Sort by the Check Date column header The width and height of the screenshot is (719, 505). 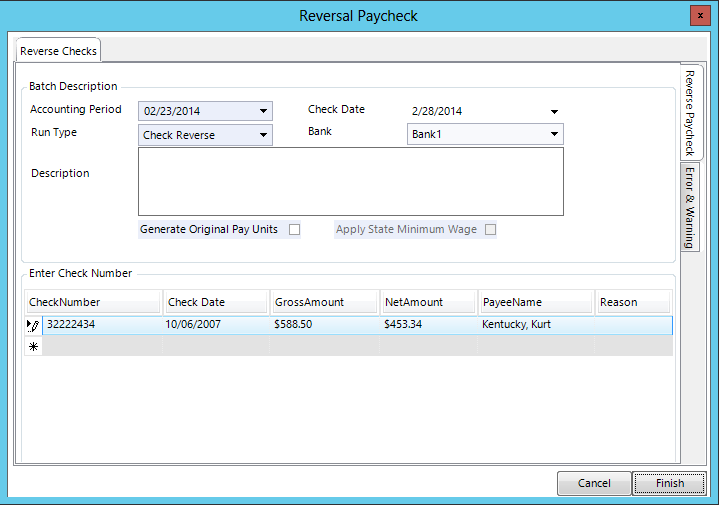tap(216, 302)
